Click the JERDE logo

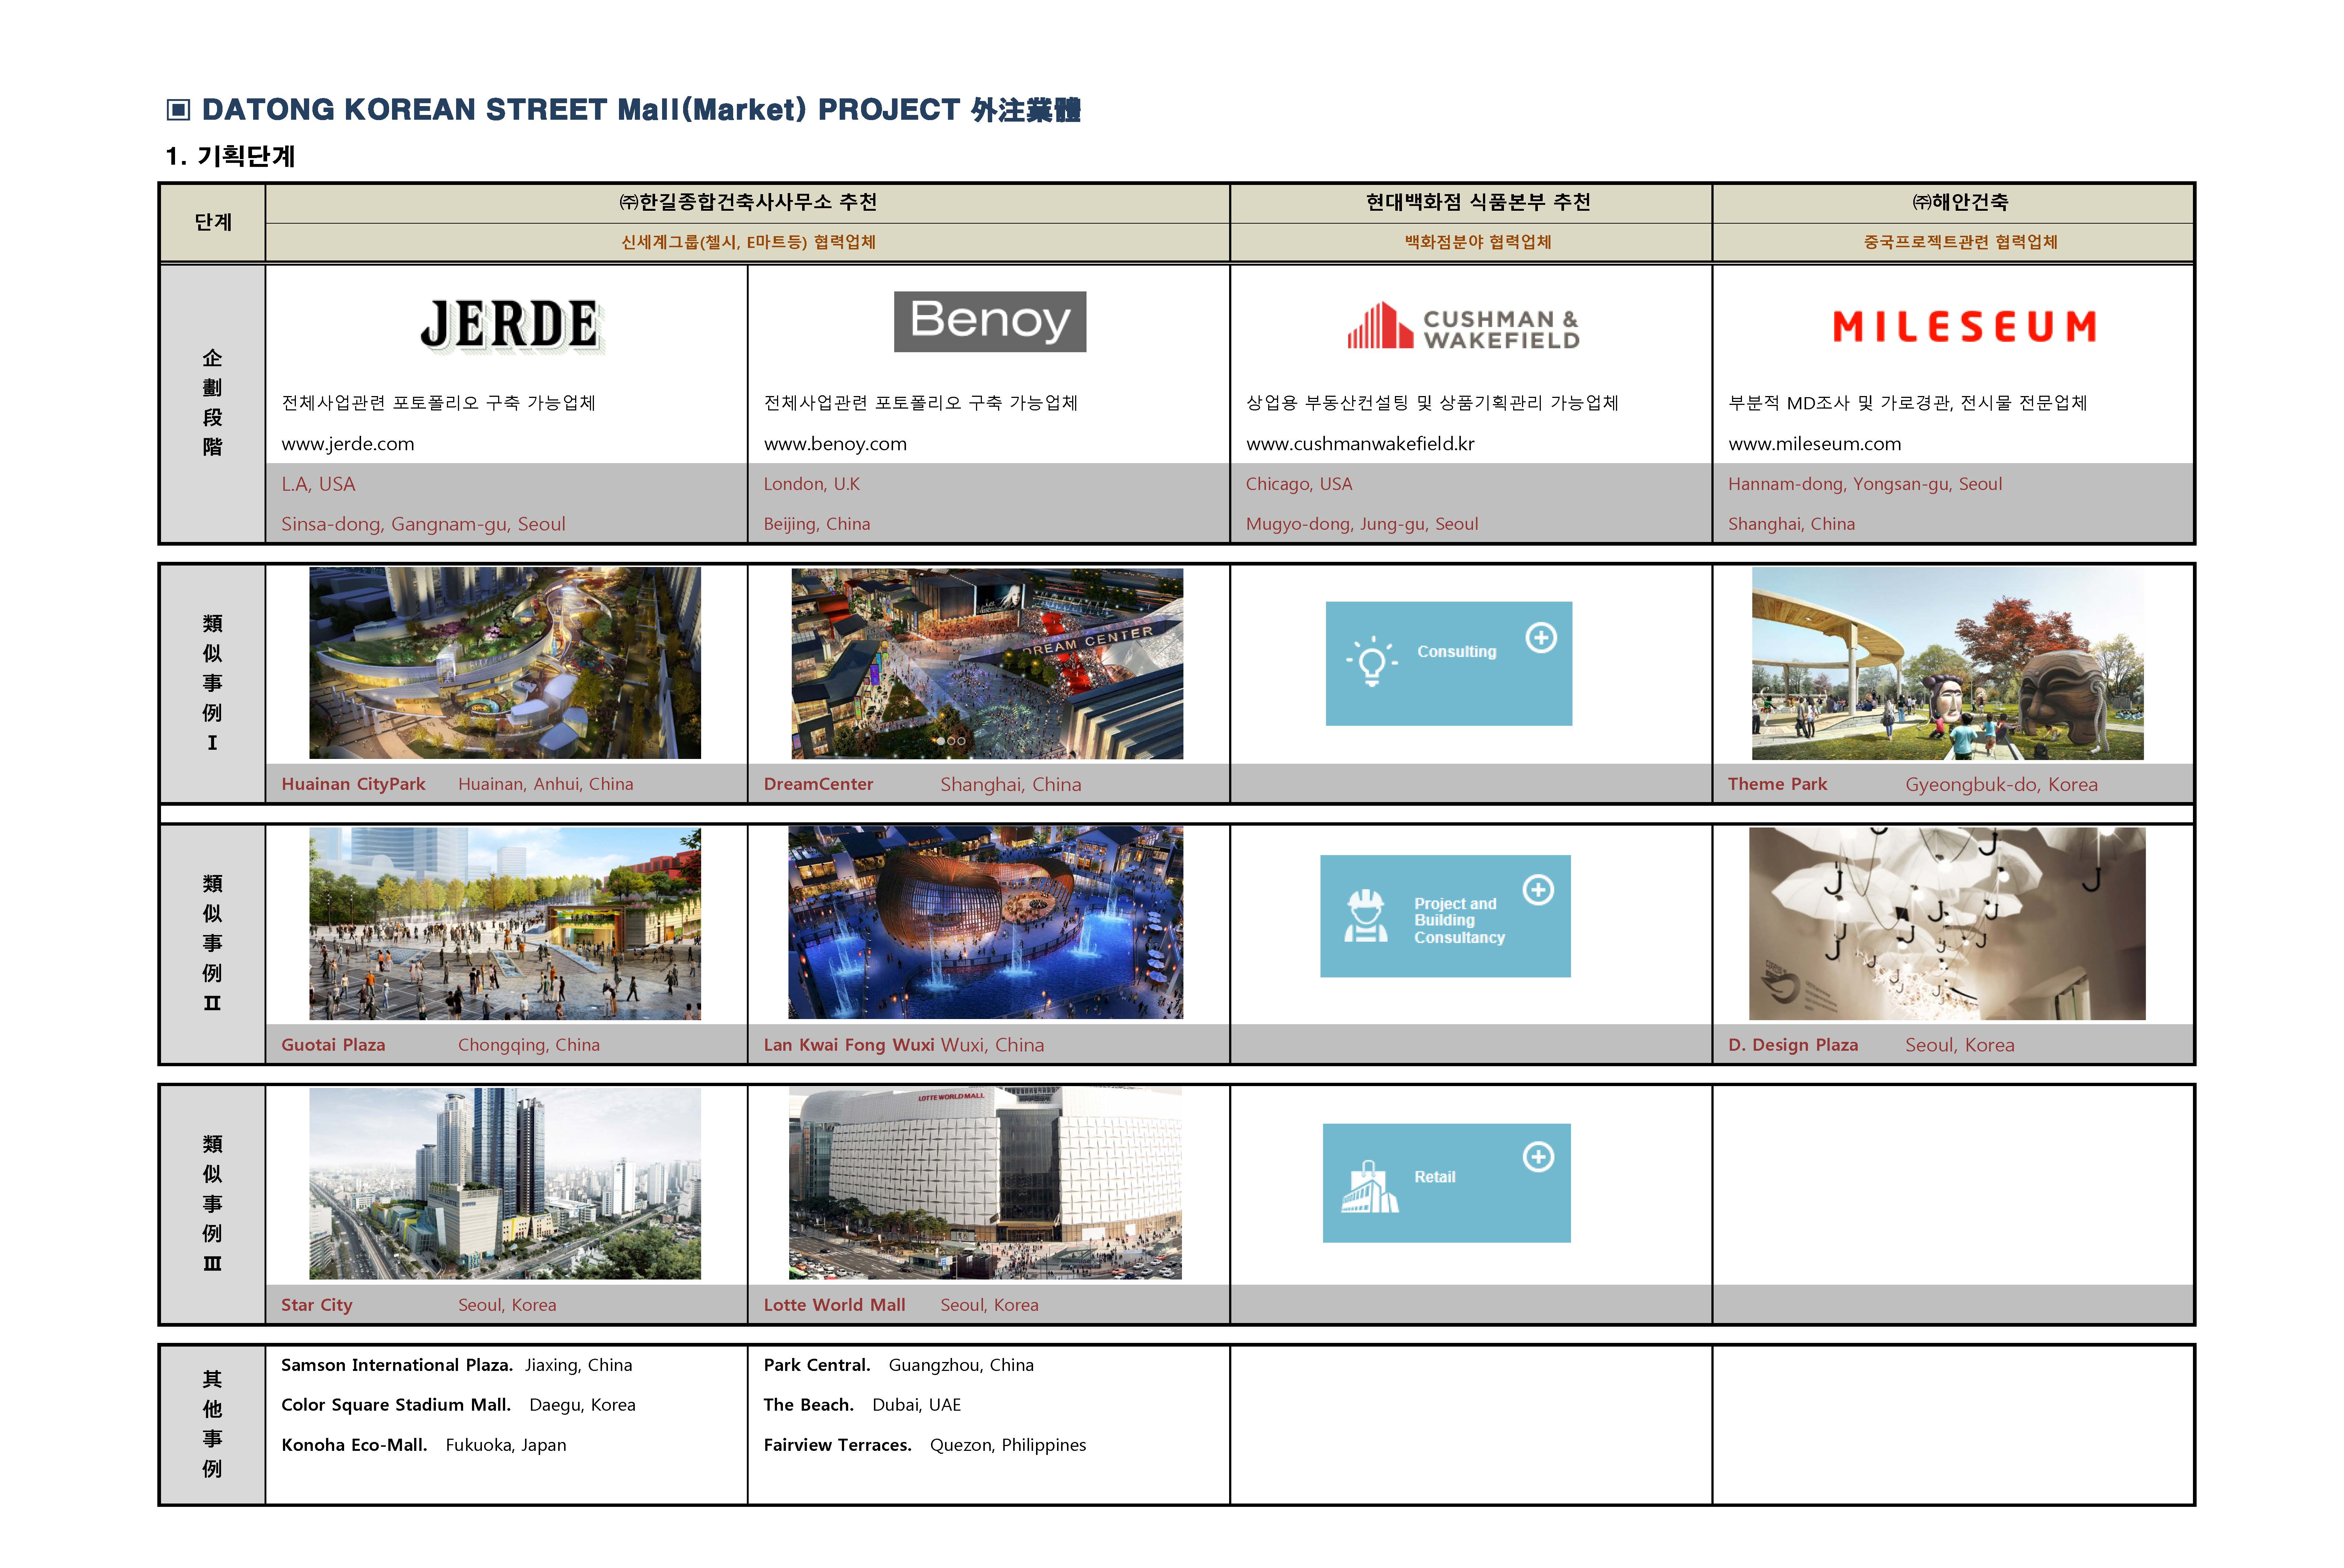509,325
